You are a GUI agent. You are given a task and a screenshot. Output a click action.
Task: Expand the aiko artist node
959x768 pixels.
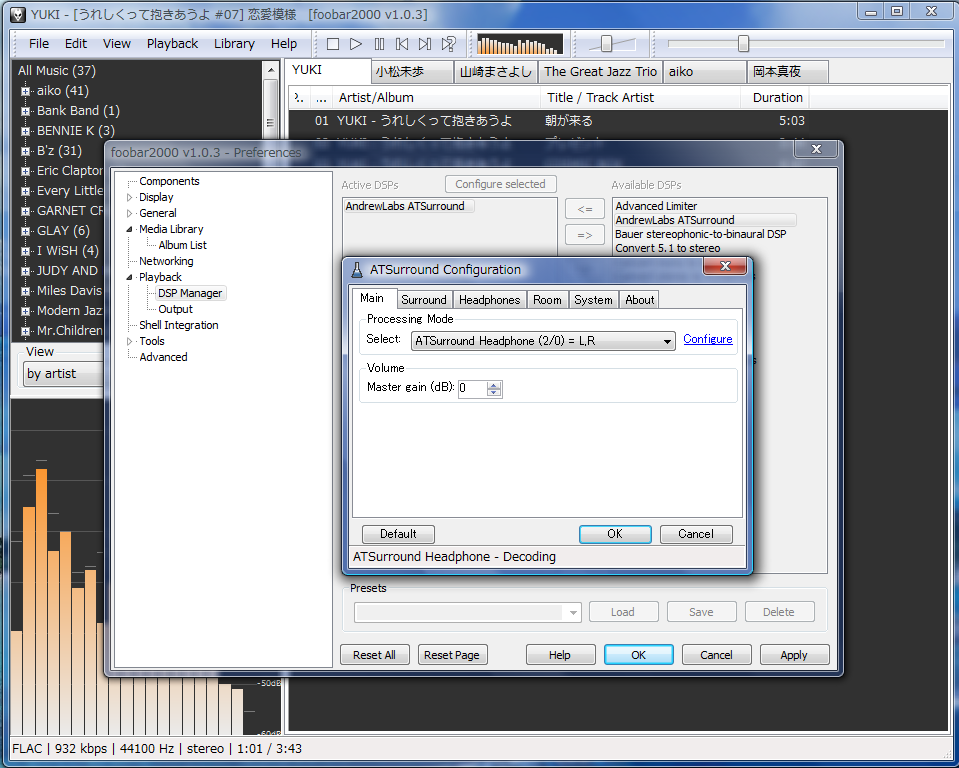click(26, 91)
